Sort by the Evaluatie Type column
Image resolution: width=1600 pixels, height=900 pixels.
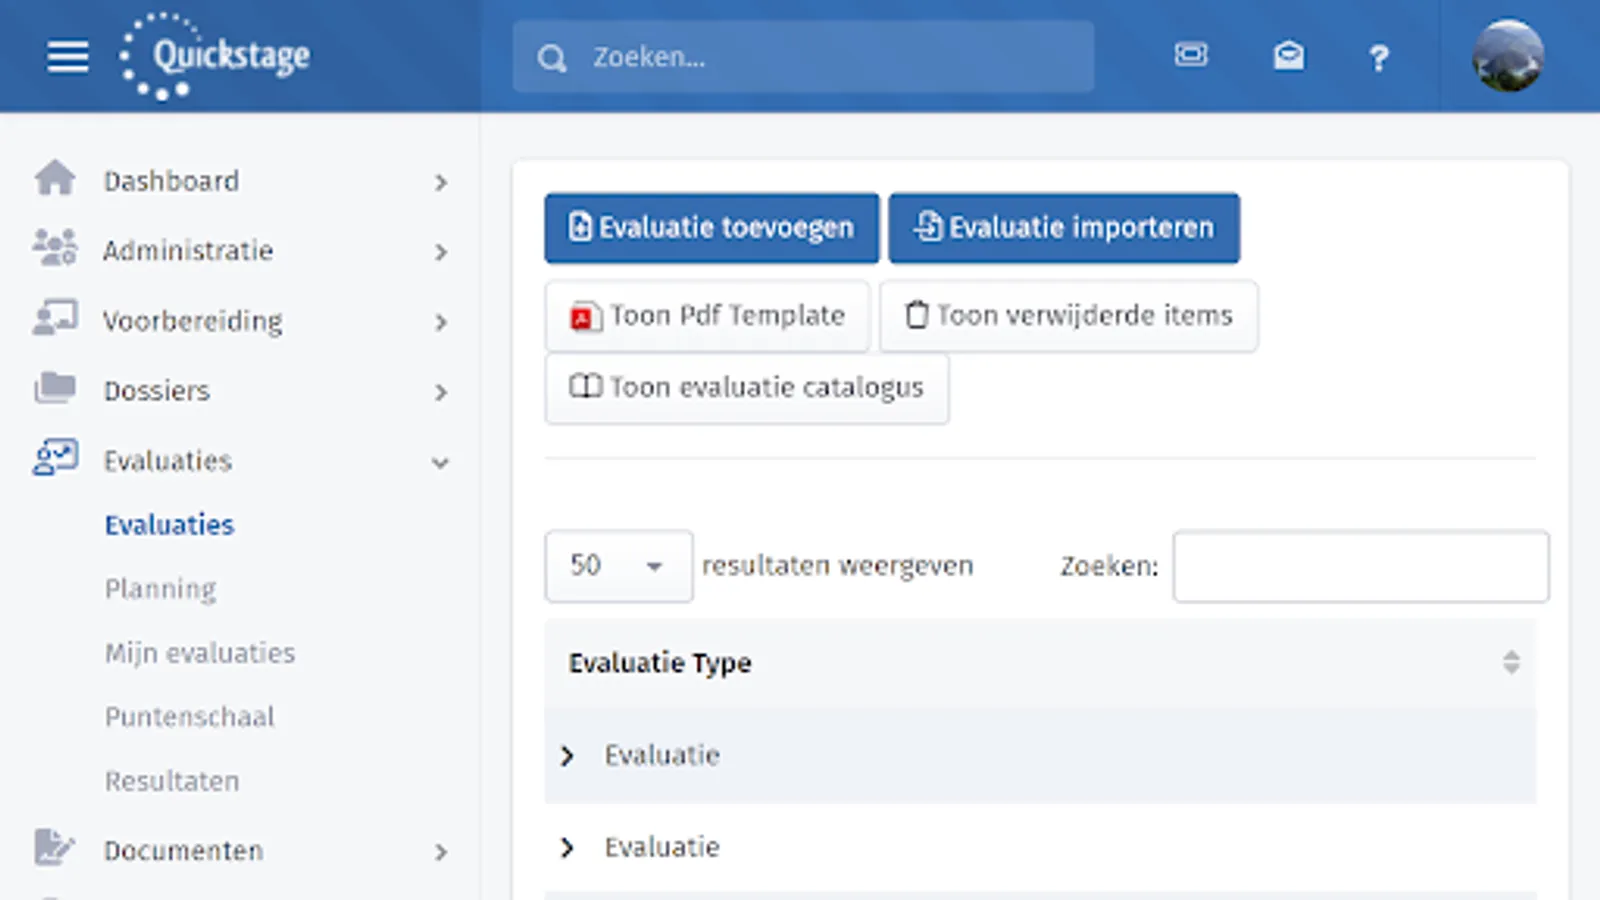tap(1511, 662)
